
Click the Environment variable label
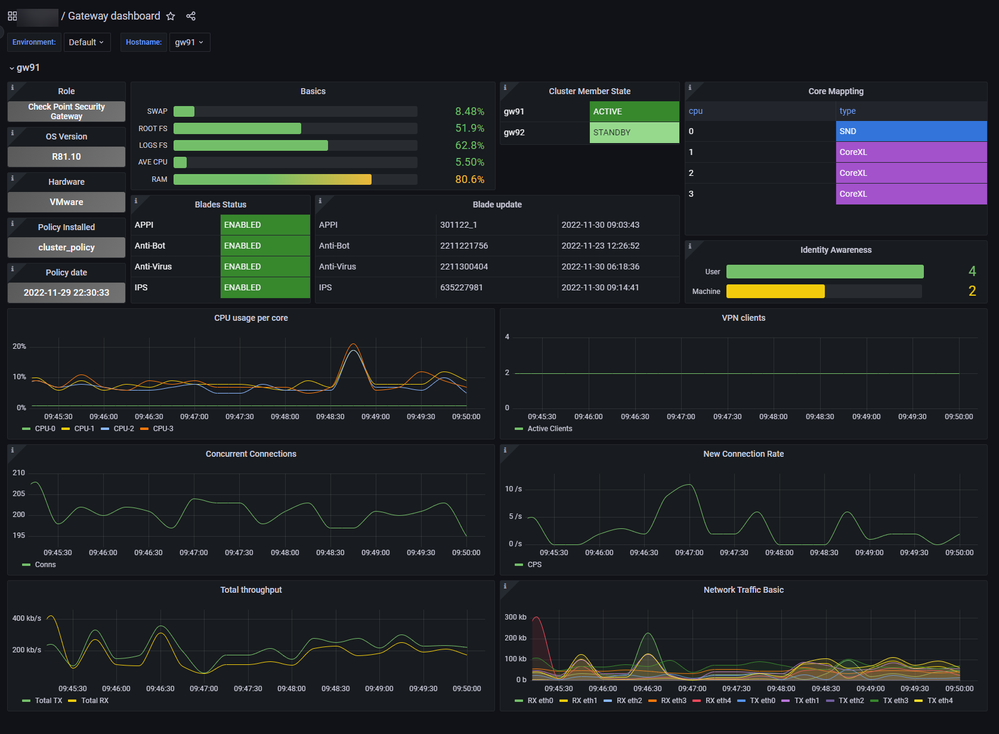(34, 42)
